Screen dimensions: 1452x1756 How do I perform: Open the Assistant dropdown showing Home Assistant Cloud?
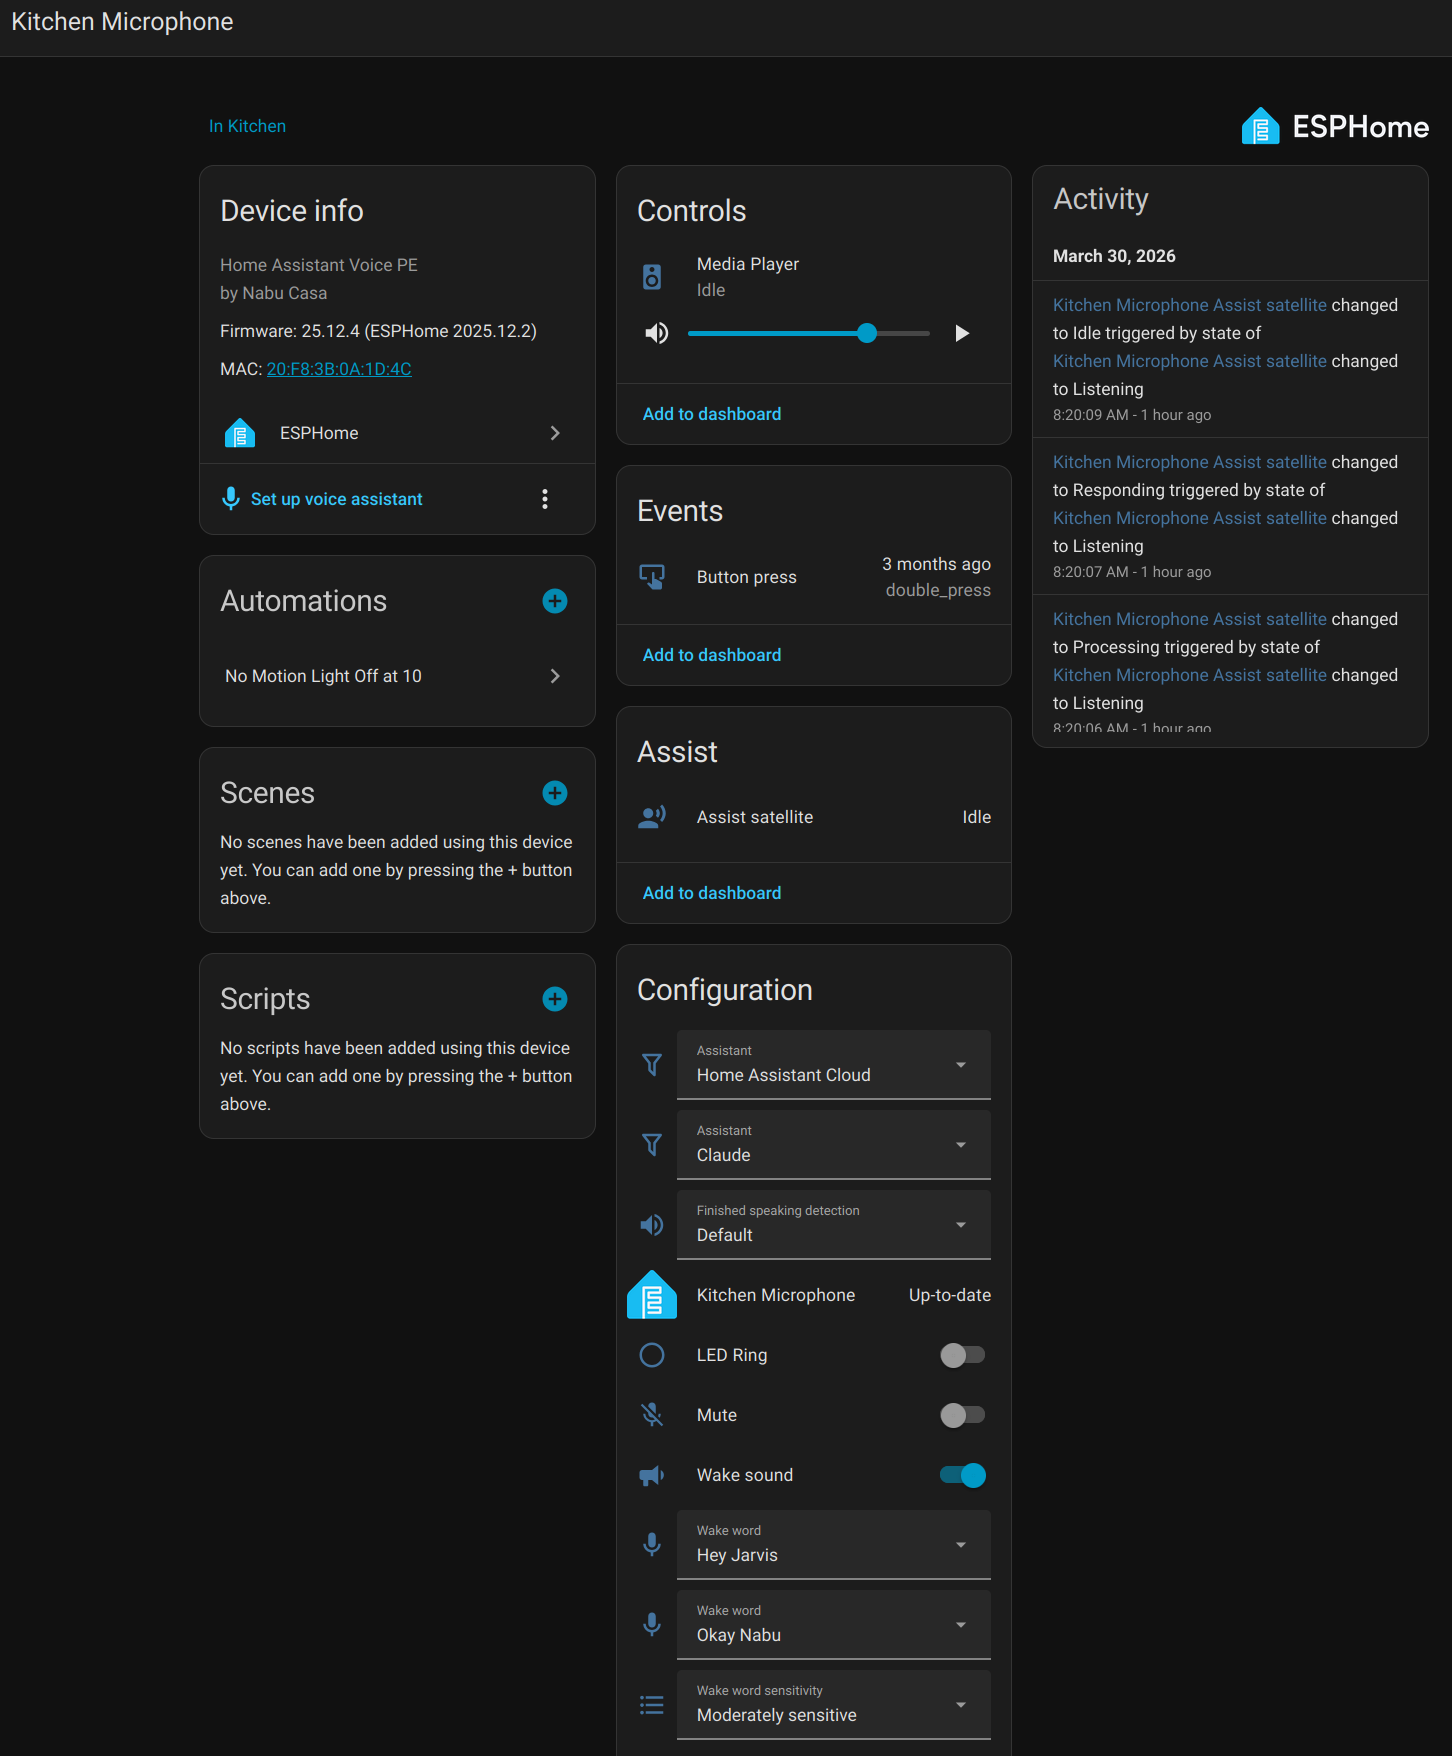point(834,1065)
